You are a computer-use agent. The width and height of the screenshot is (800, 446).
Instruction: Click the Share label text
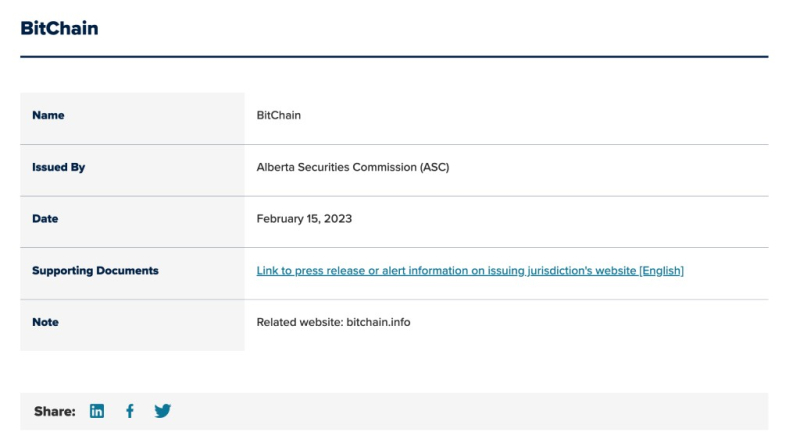coord(55,411)
